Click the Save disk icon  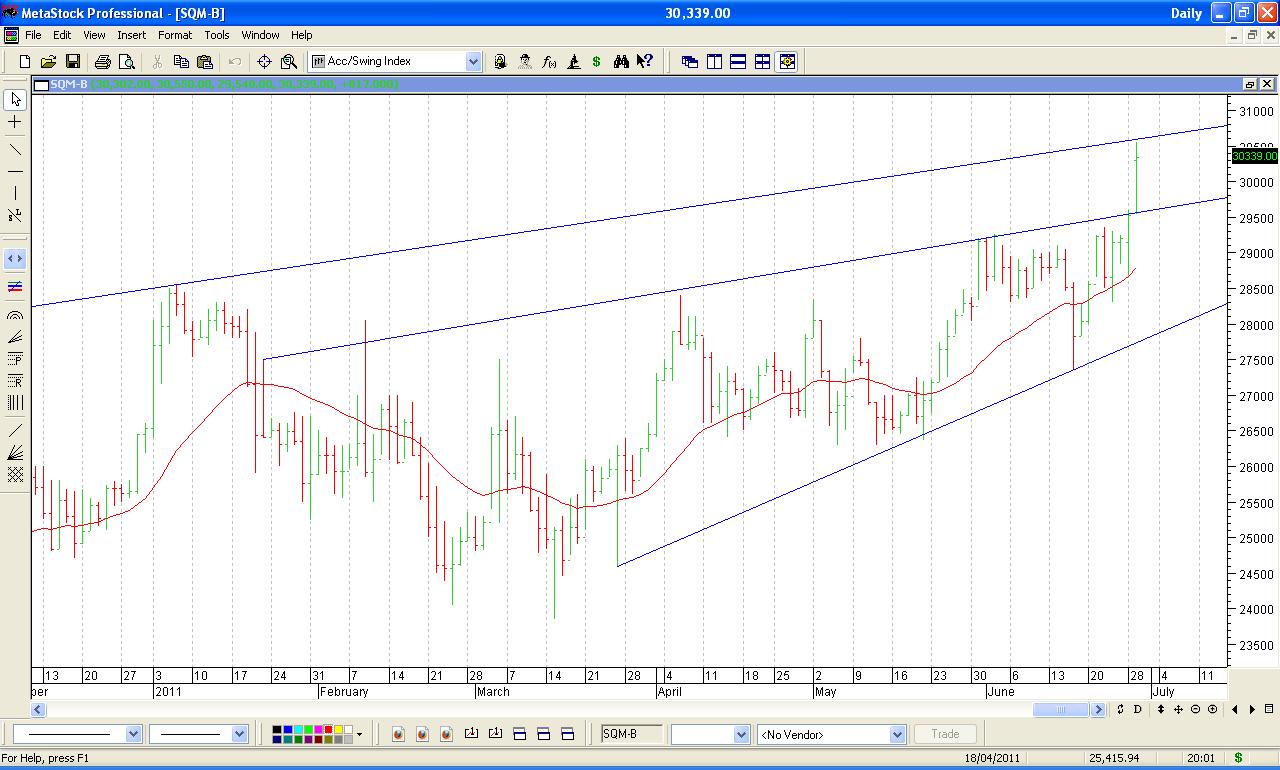click(x=73, y=62)
